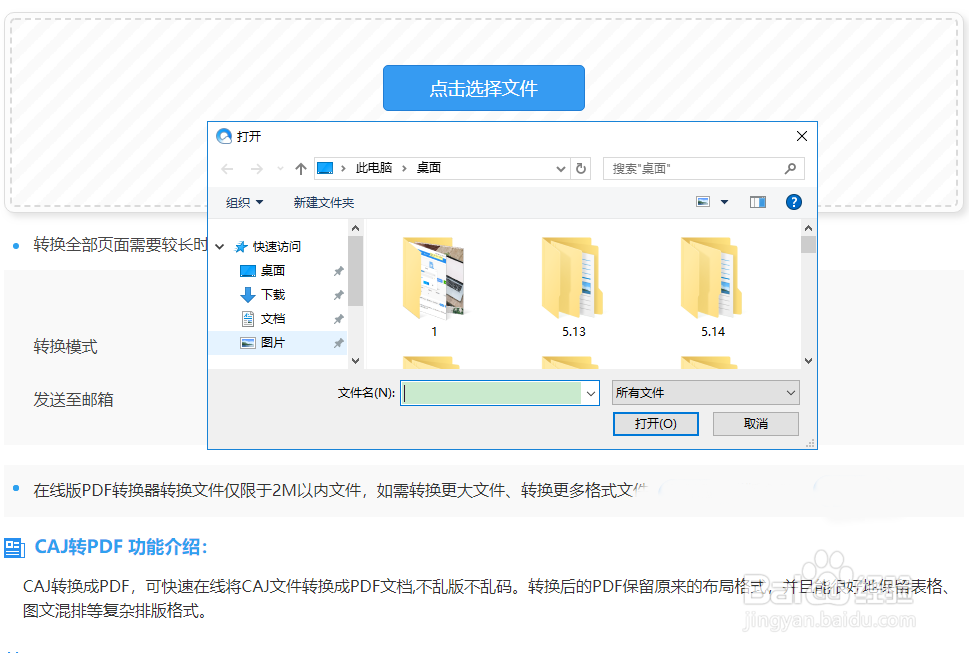
Task: Unpin 图片 from quick access
Action: click(338, 343)
